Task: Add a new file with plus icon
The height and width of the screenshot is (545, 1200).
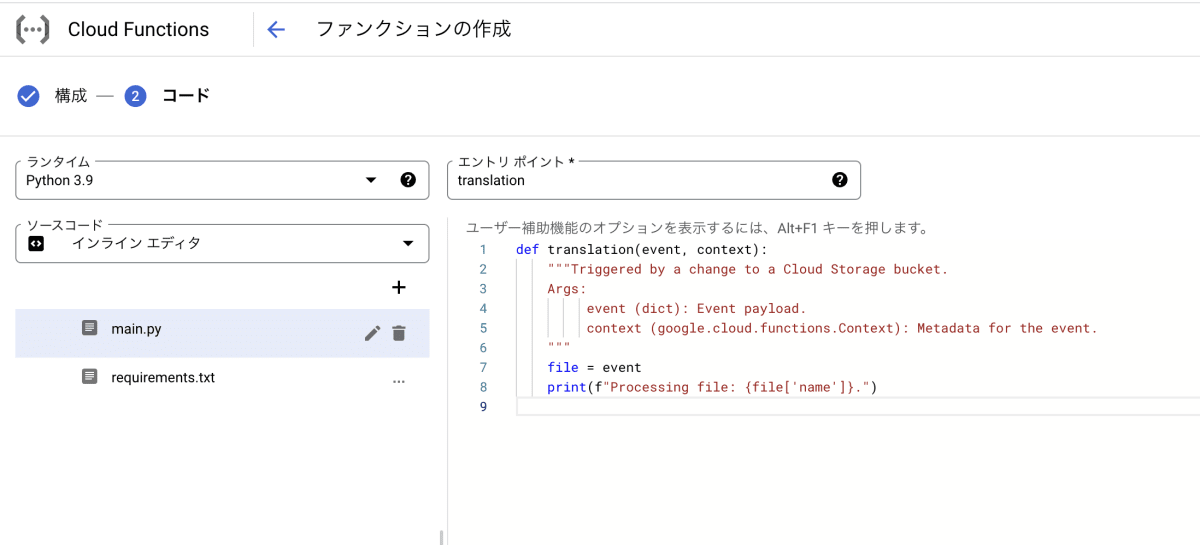Action: point(399,288)
